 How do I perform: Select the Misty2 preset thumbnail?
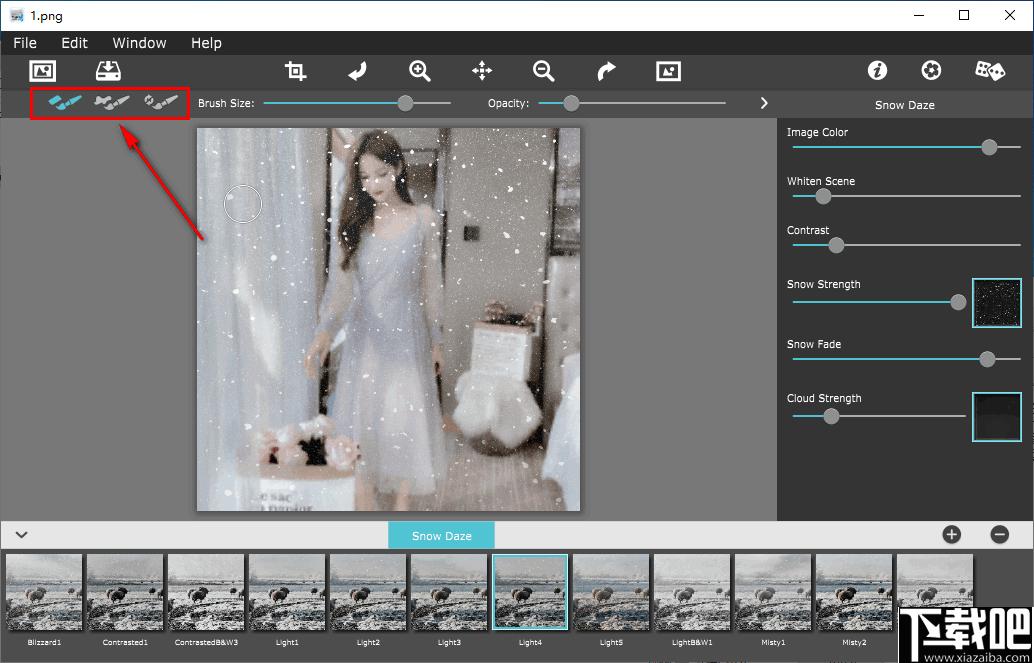click(x=854, y=592)
